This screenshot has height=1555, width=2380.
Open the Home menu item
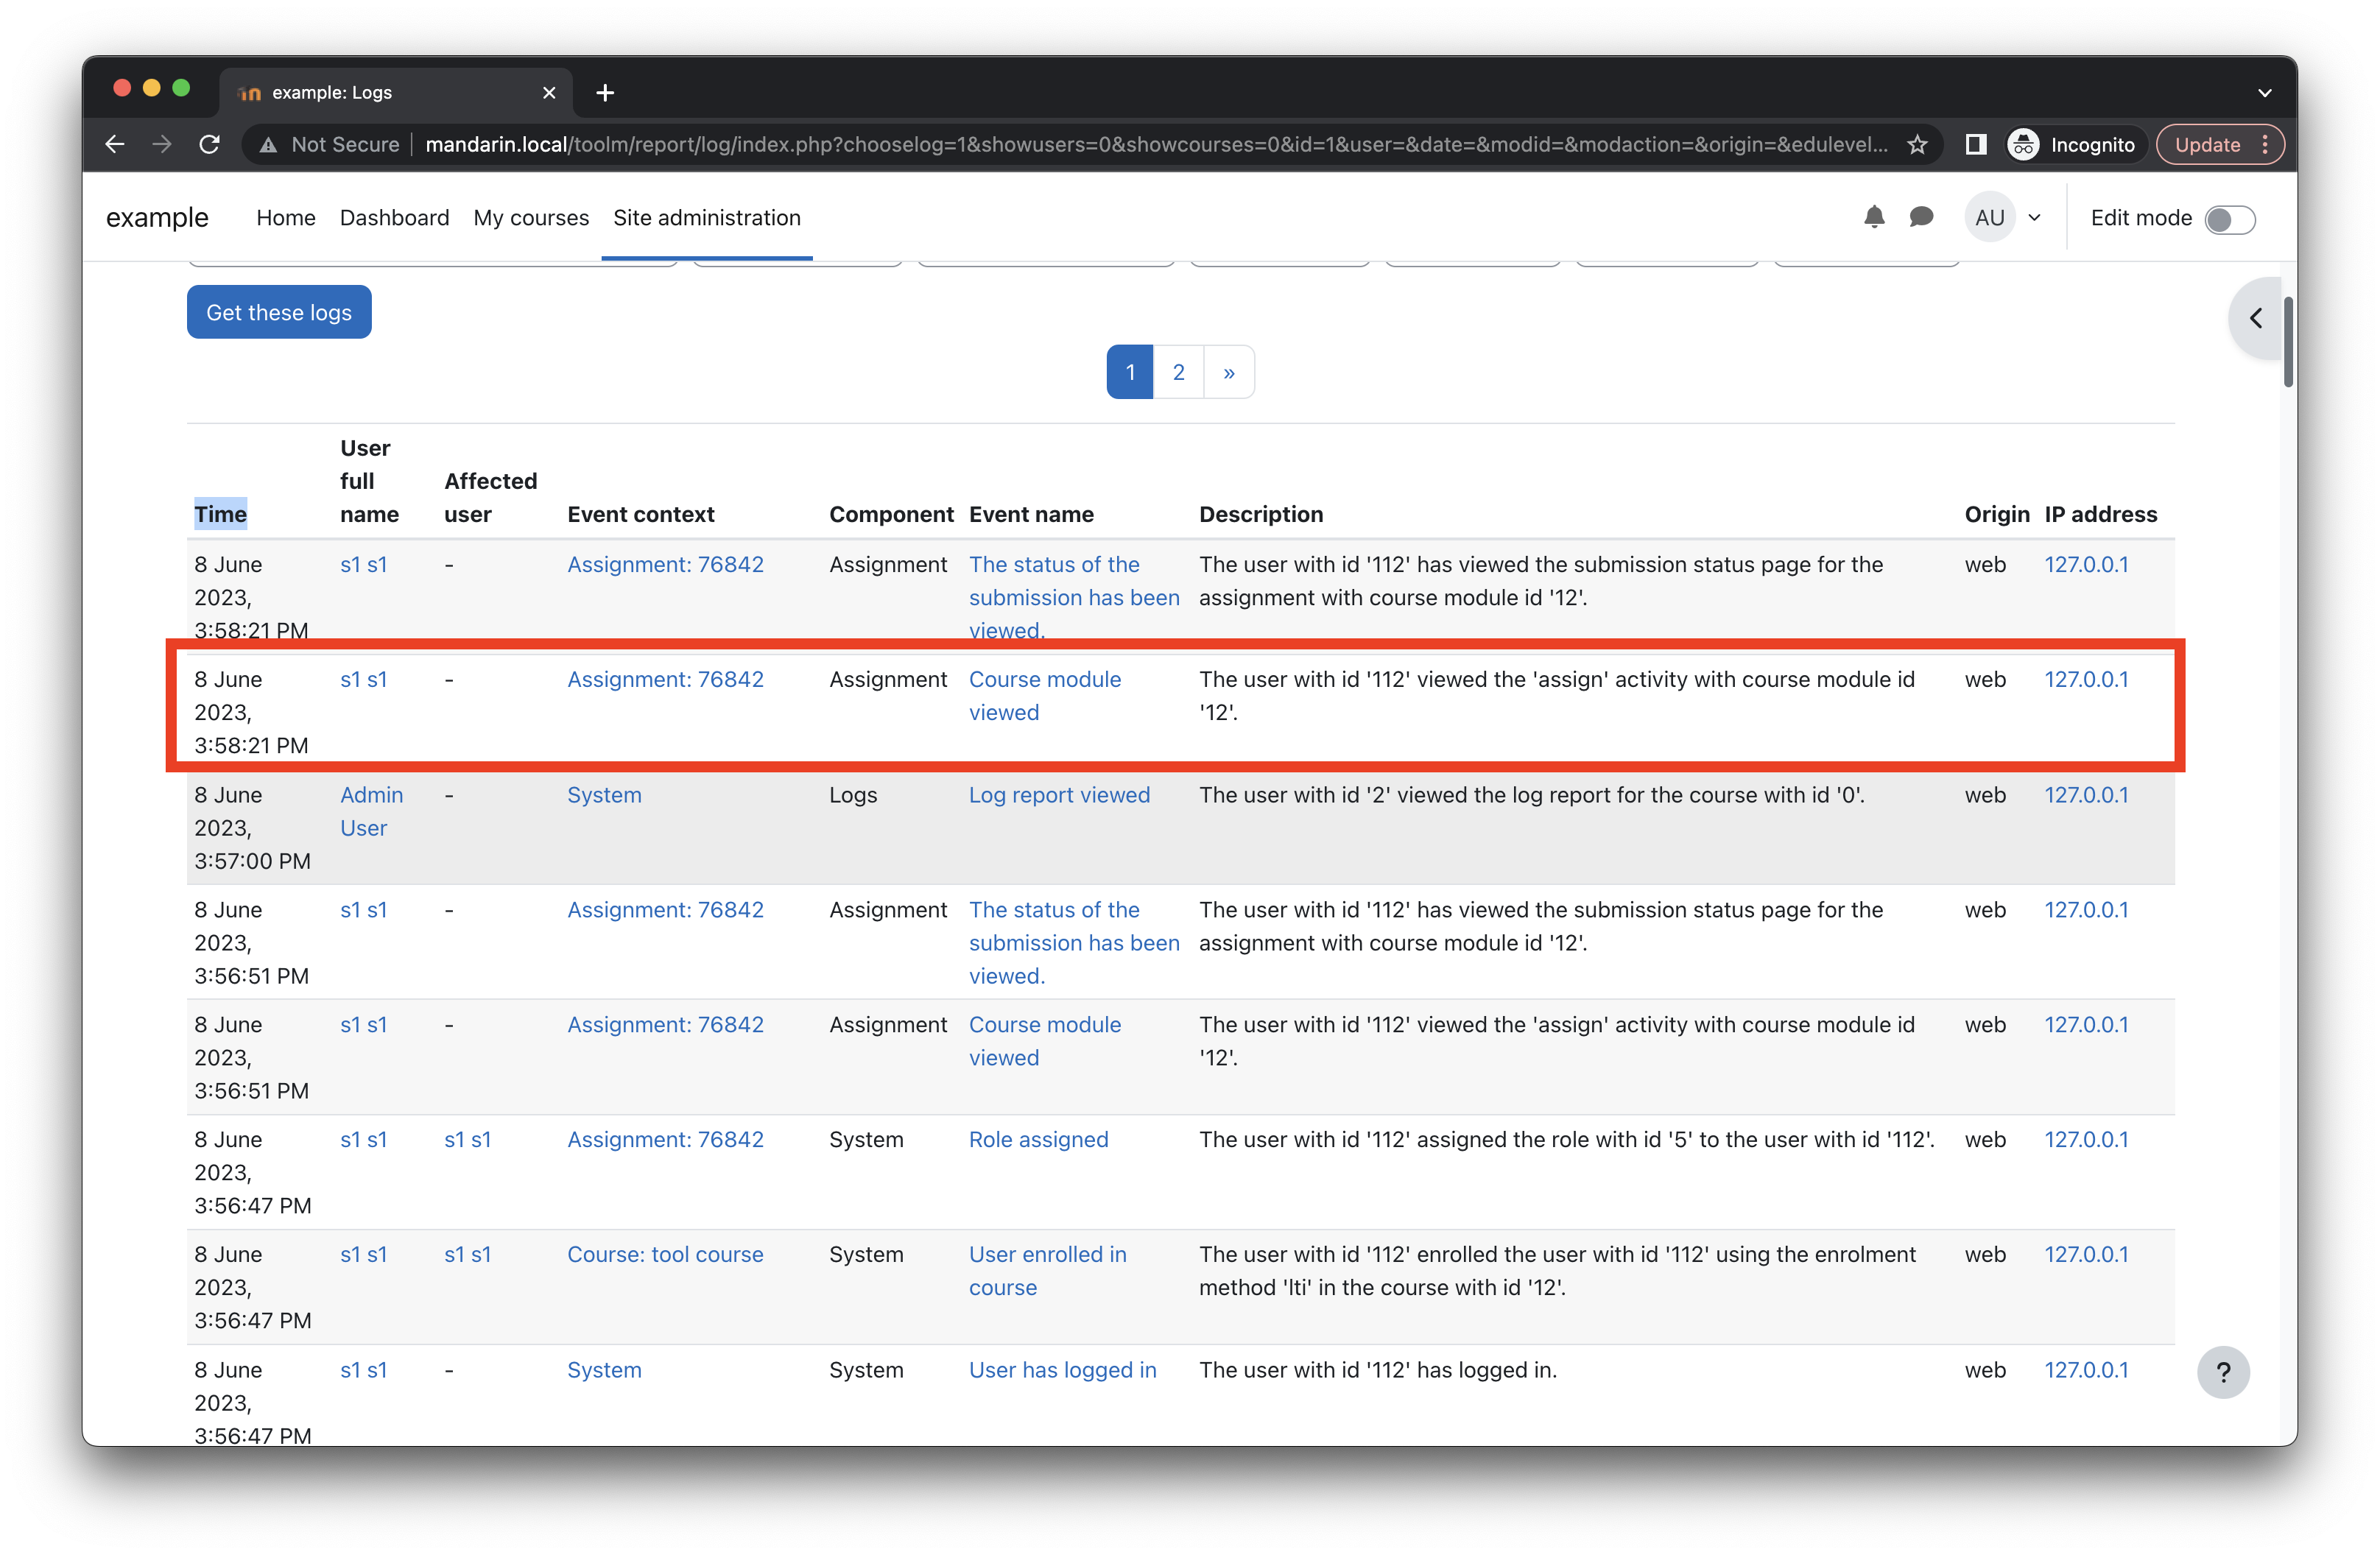(x=285, y=218)
